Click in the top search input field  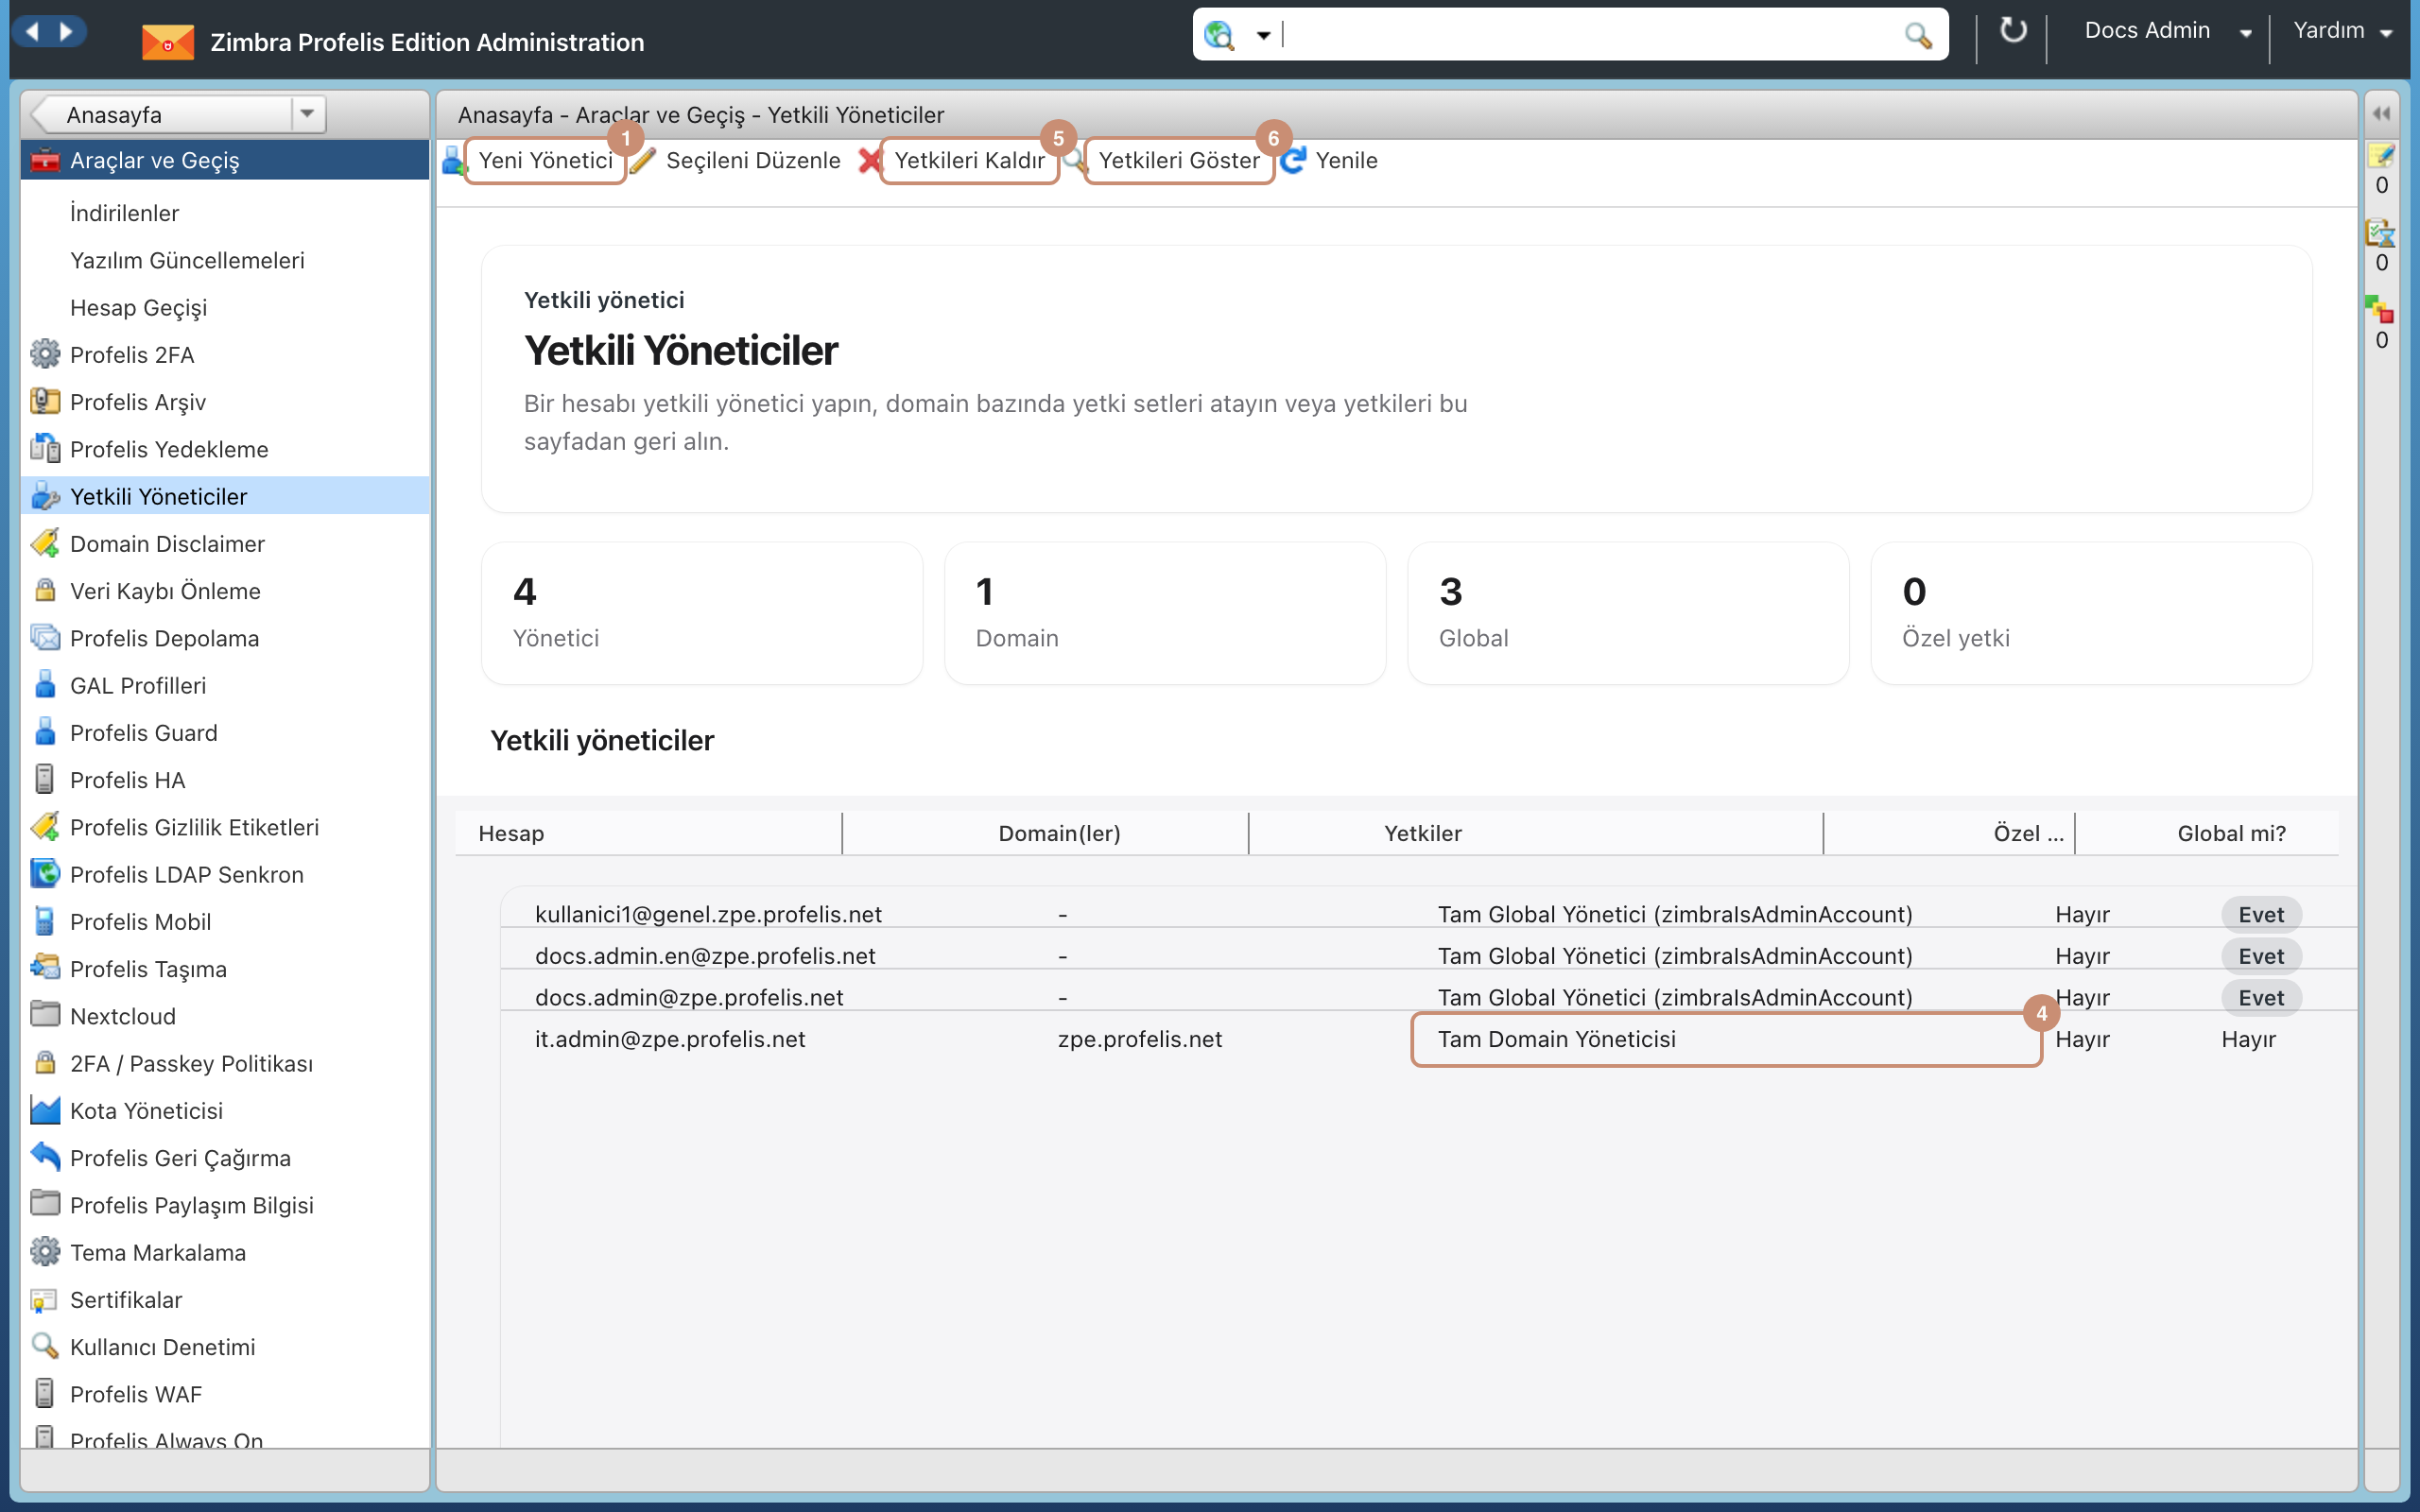point(1590,35)
